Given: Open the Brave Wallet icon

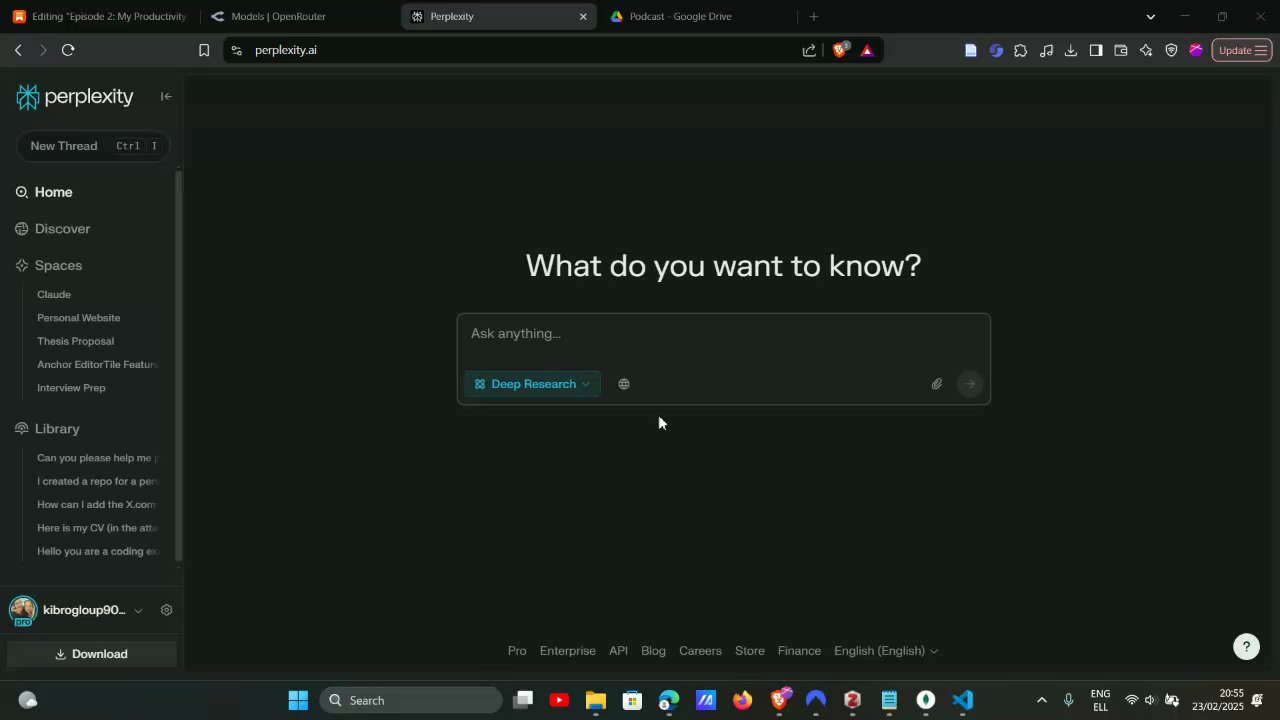Looking at the screenshot, I should pyautogui.click(x=1121, y=50).
